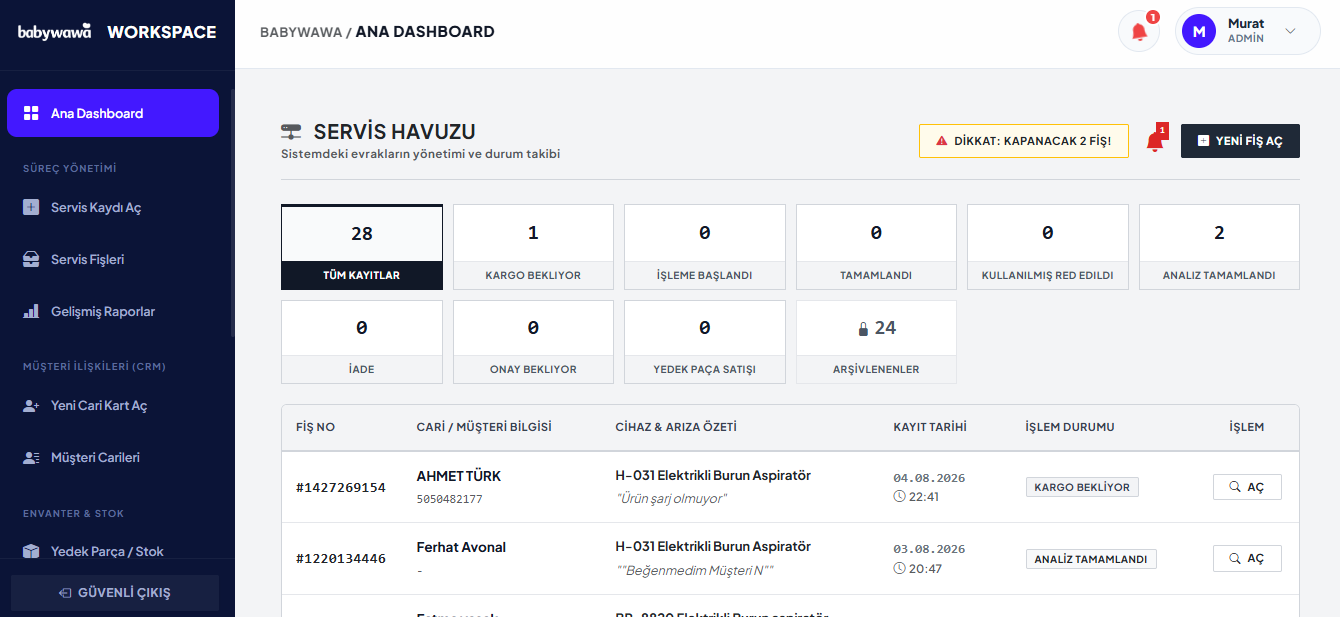Go to Servis Kaydı Aç
This screenshot has width=1340, height=617.
113,207
